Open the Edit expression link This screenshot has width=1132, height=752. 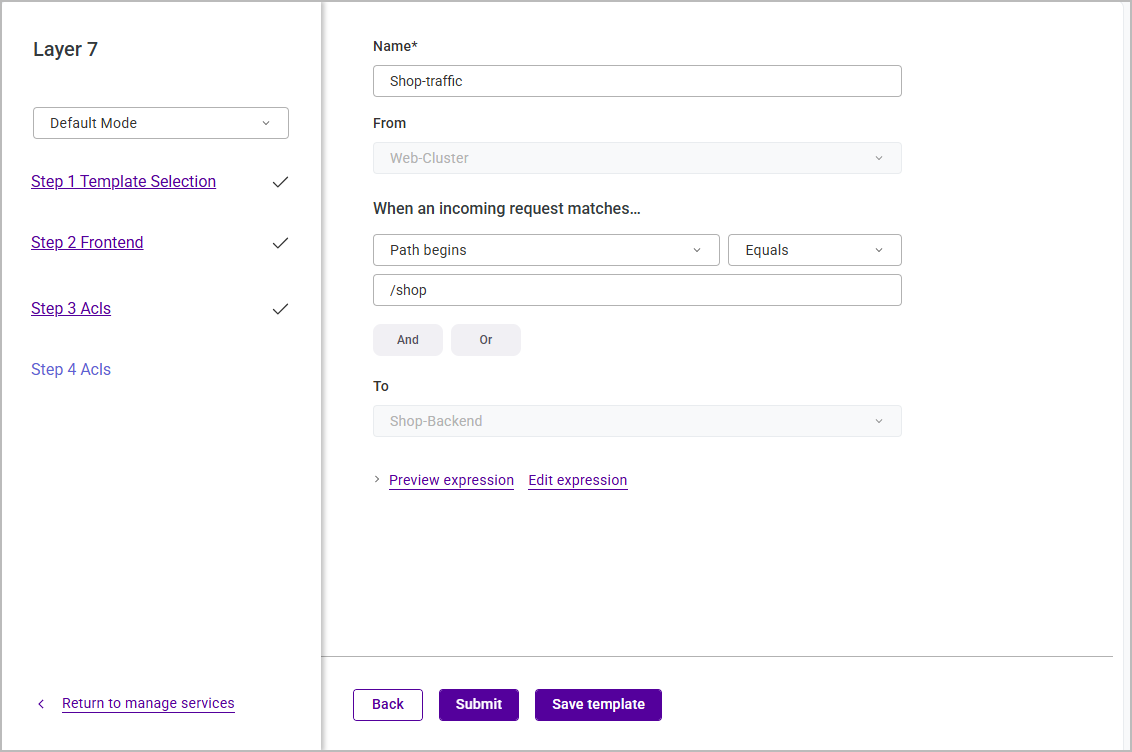(578, 481)
